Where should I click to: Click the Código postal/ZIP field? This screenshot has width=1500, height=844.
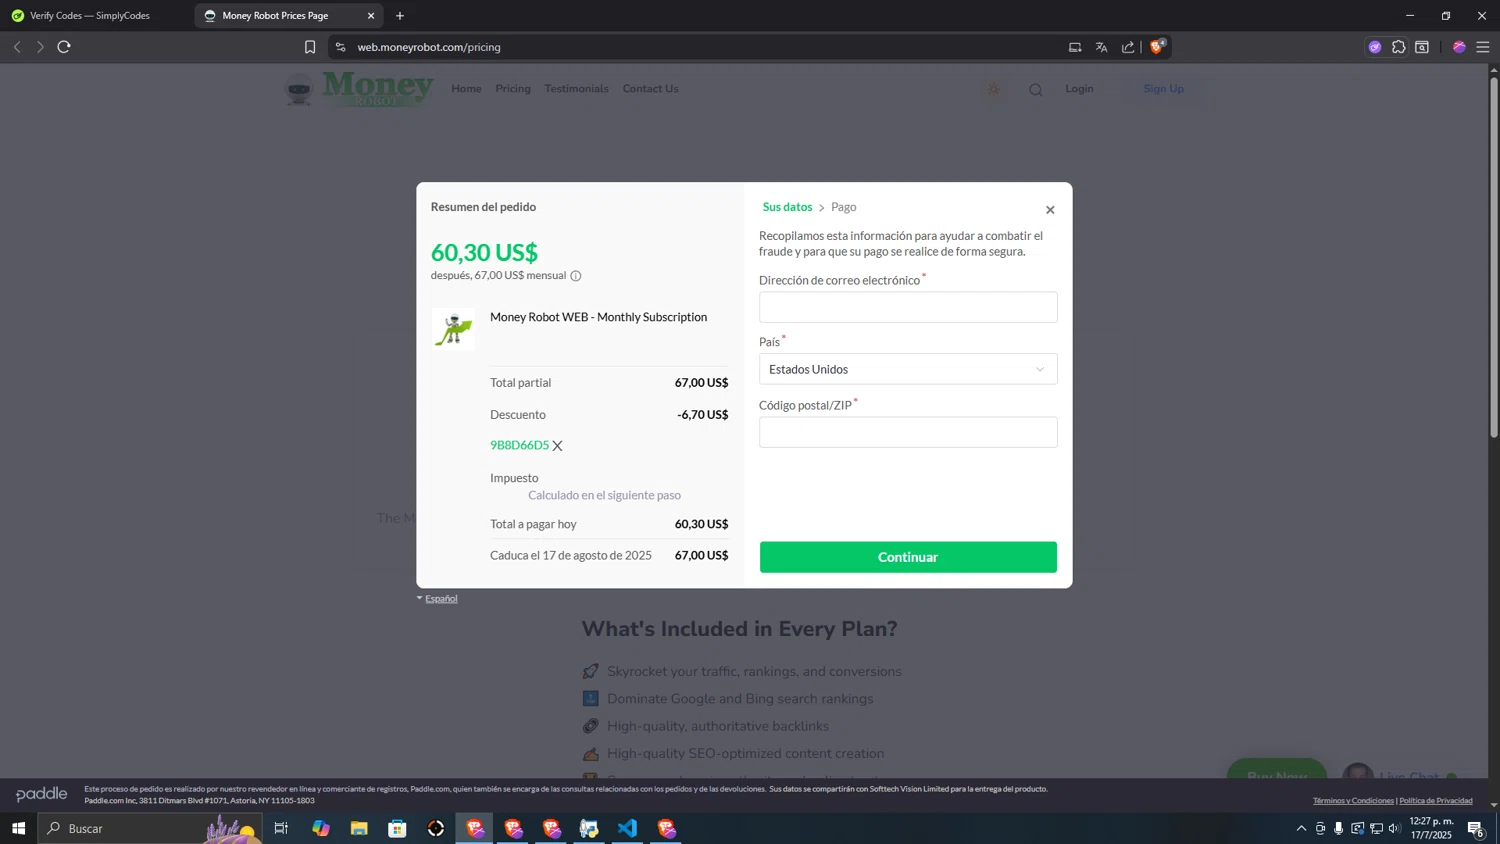coord(908,432)
